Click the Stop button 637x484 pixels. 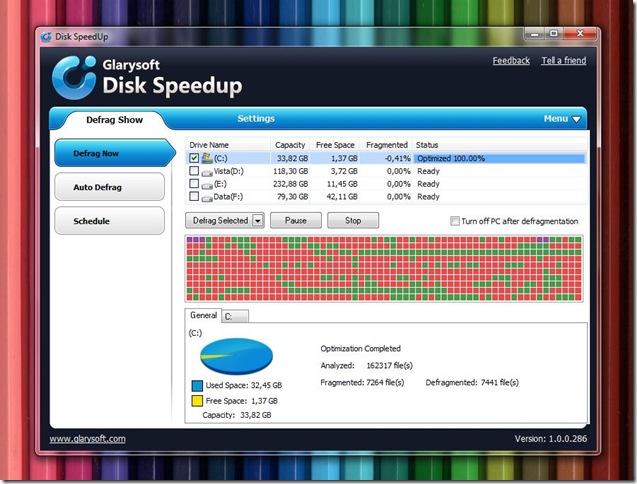(353, 221)
